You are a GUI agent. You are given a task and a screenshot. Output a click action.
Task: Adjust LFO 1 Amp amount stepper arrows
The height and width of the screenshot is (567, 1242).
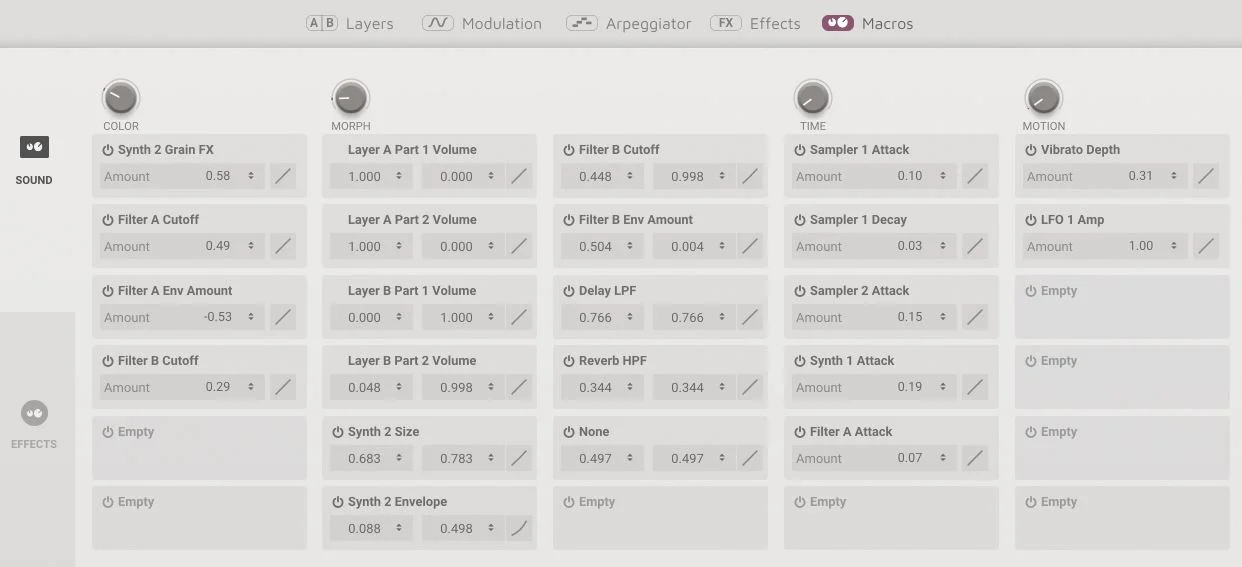click(1174, 246)
